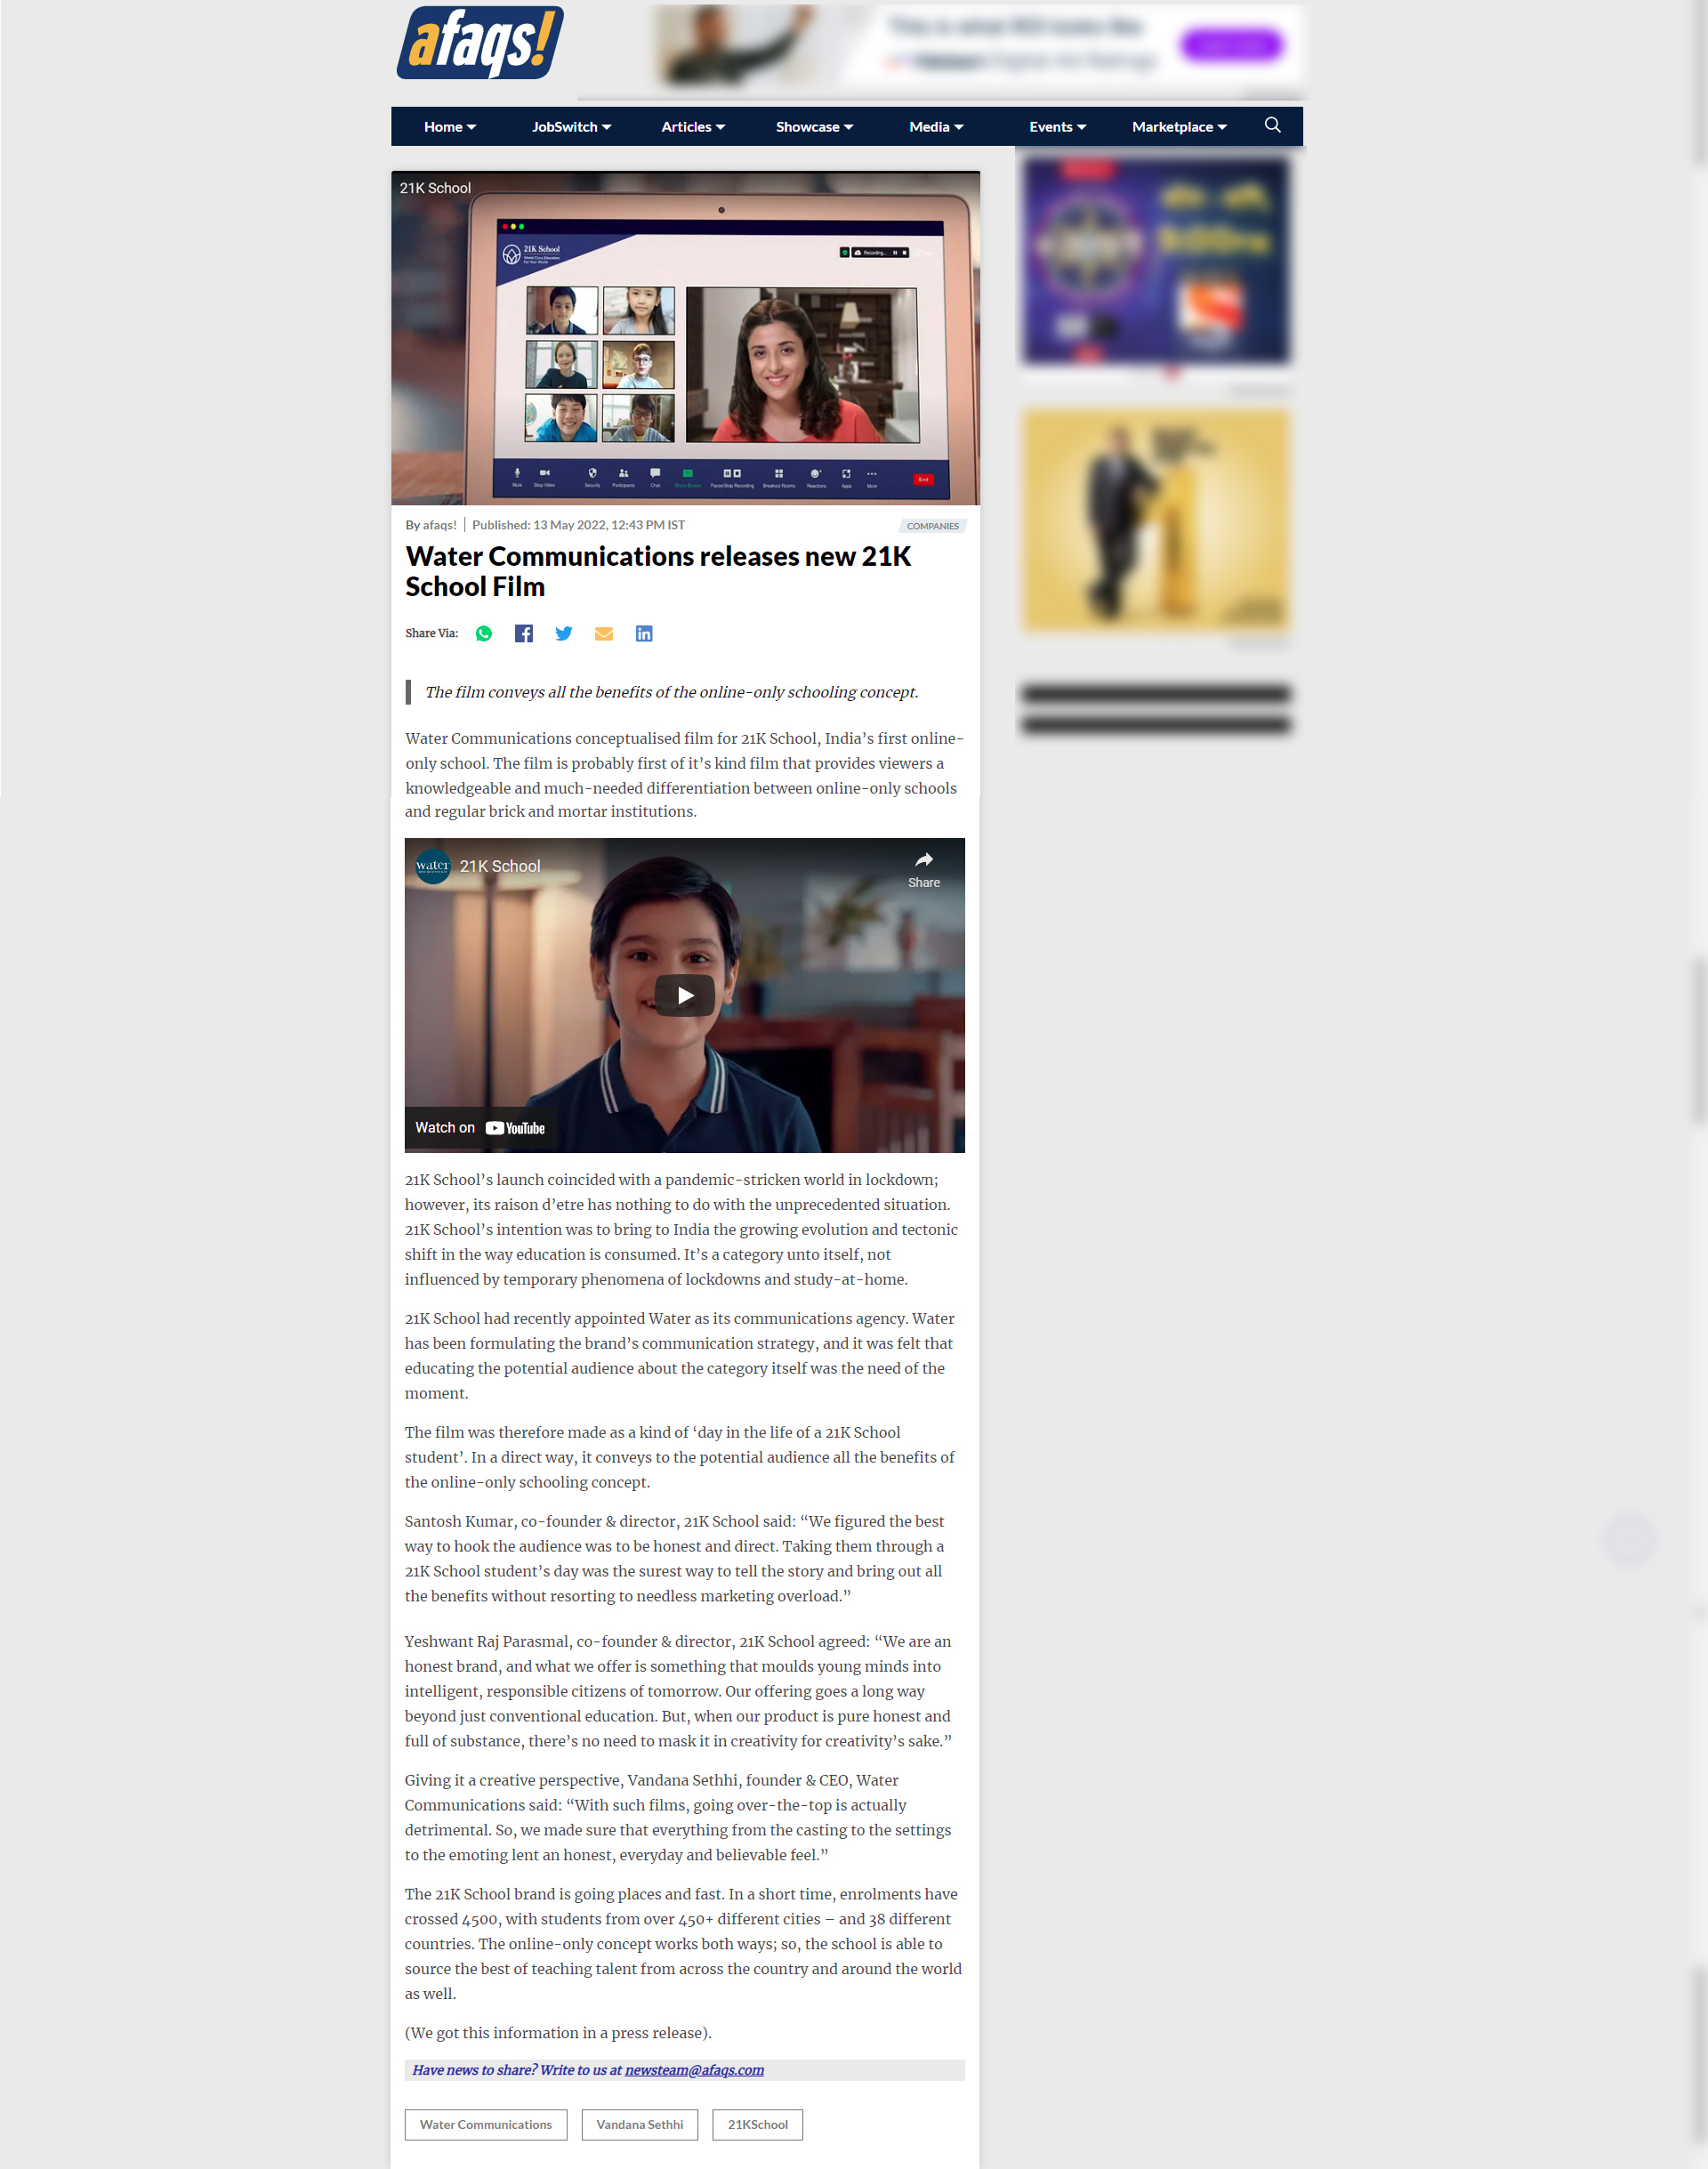The width and height of the screenshot is (1708, 2169).
Task: Click the afaqs! logo
Action: coord(480,42)
